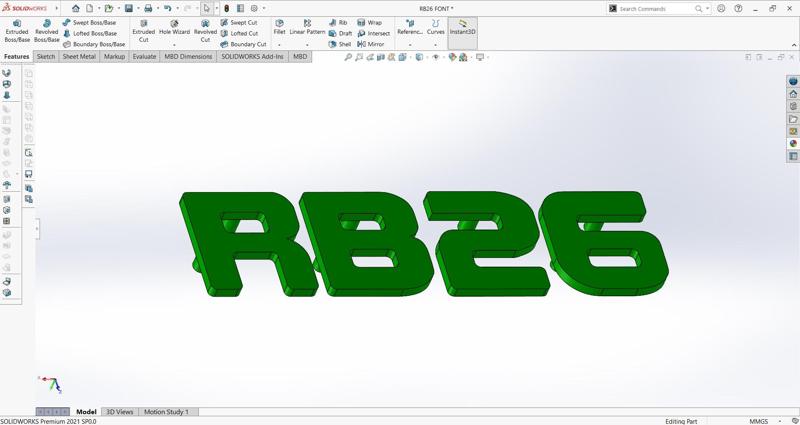This screenshot has height=425, width=800.
Task: Toggle the Instant3D button
Action: pyautogui.click(x=463, y=31)
